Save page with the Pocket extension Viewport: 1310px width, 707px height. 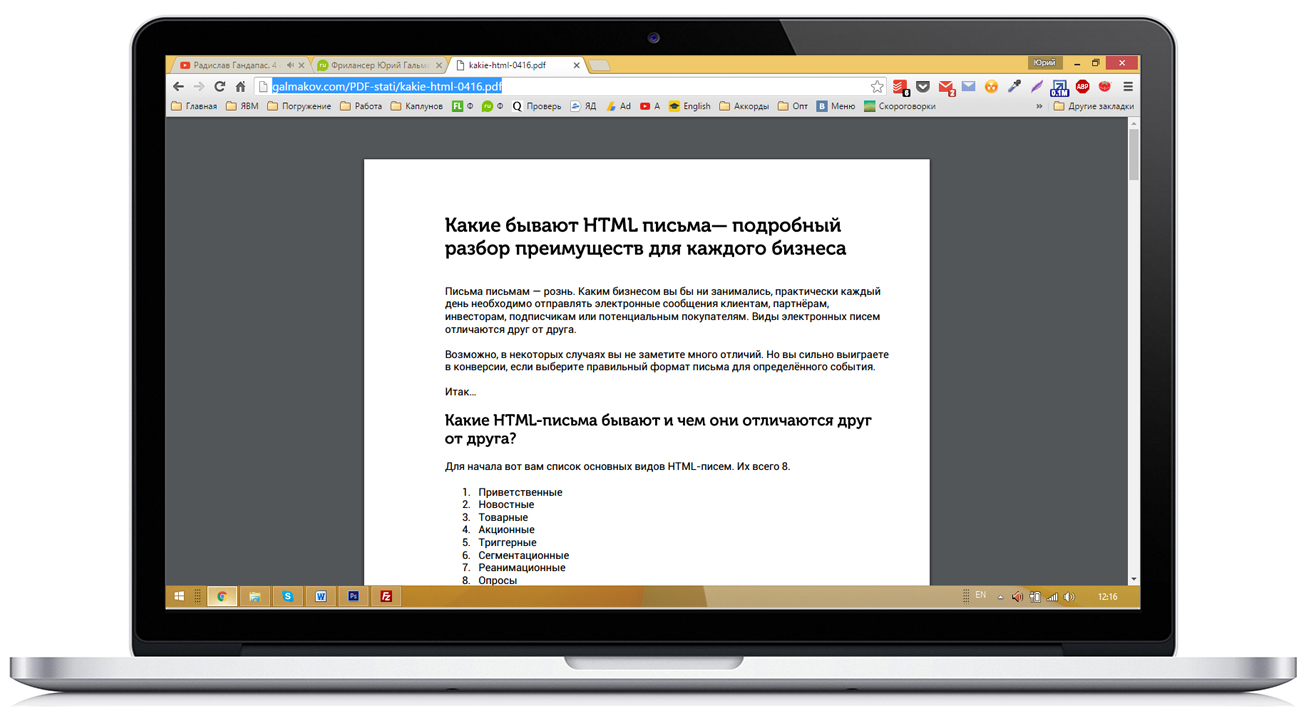coord(923,87)
